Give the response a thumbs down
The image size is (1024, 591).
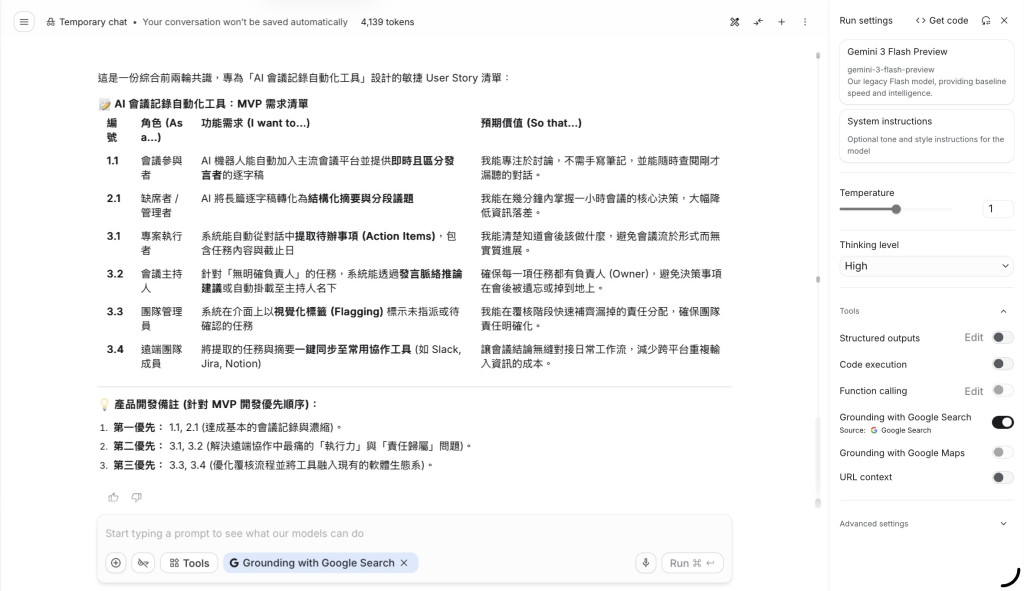click(x=136, y=498)
